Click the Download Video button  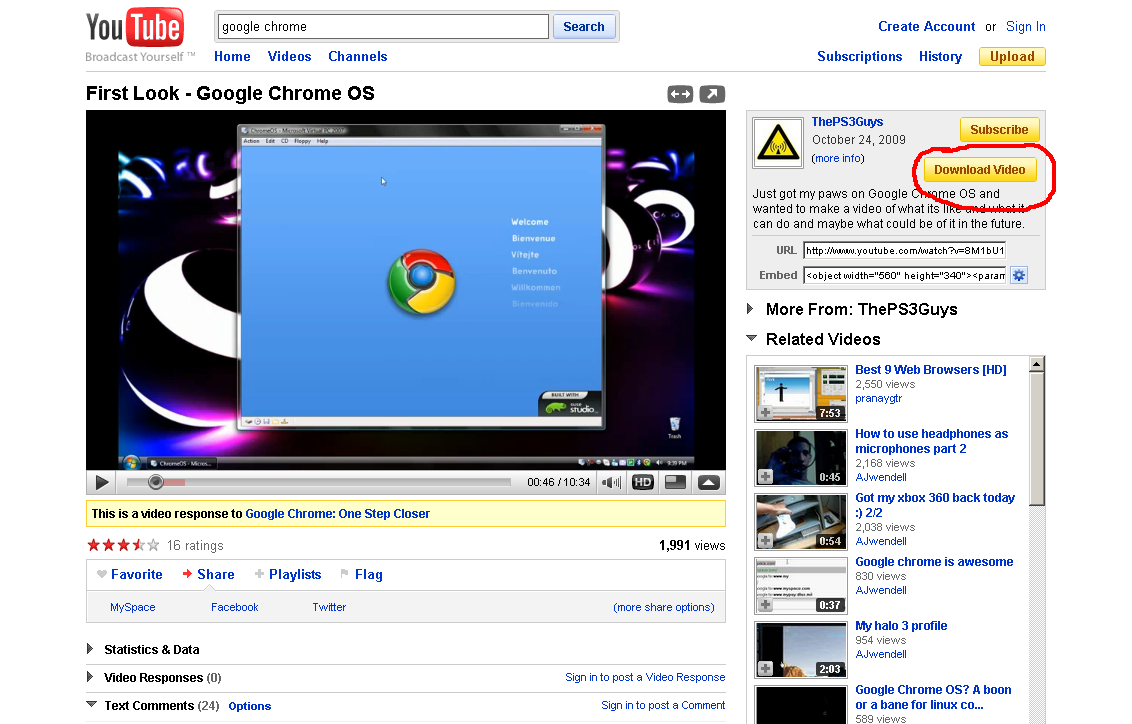980,170
